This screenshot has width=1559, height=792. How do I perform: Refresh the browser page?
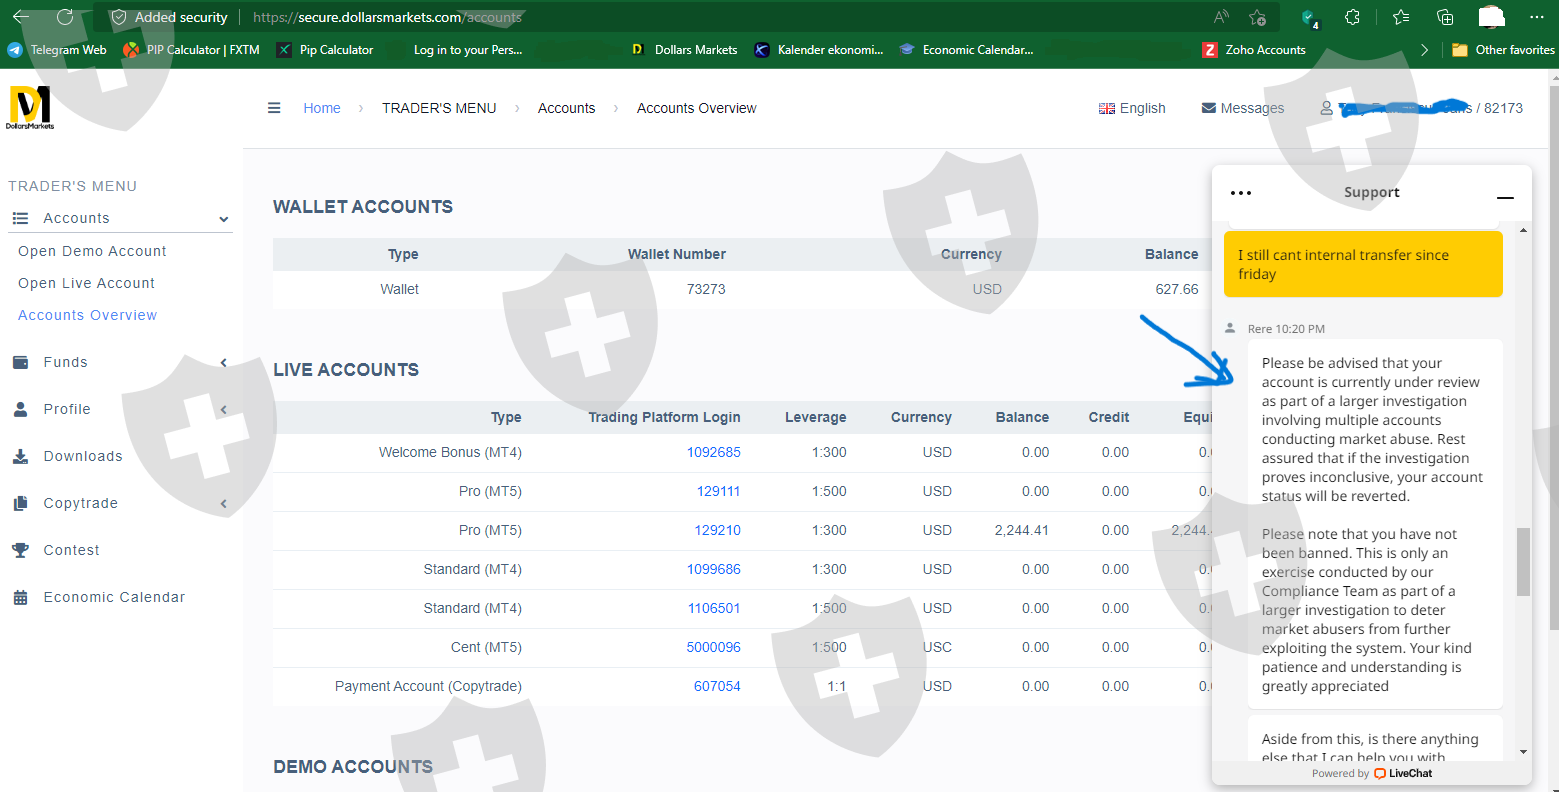(65, 17)
